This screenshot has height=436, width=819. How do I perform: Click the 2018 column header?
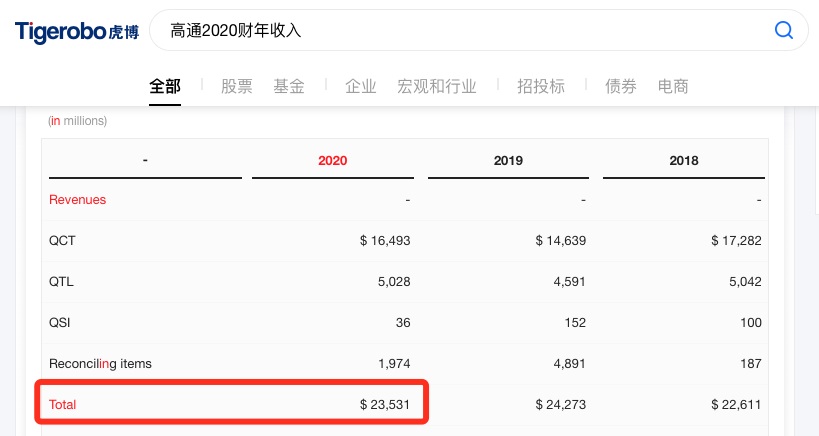pos(684,160)
